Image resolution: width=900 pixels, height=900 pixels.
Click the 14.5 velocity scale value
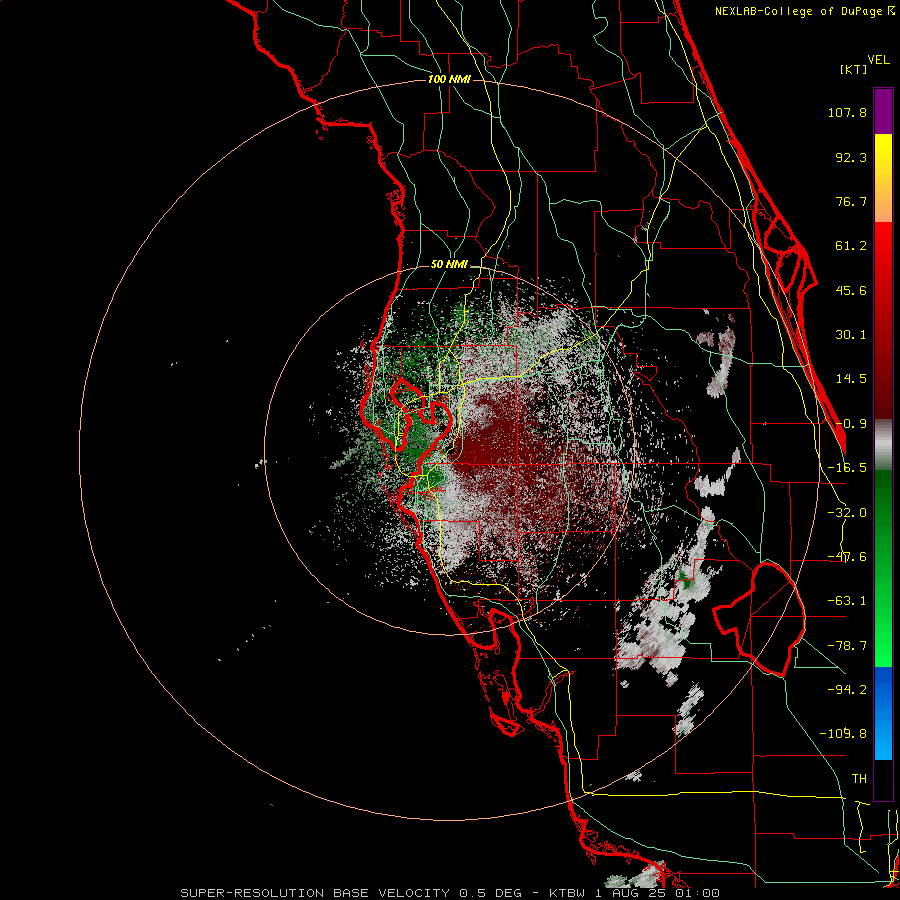pos(851,379)
